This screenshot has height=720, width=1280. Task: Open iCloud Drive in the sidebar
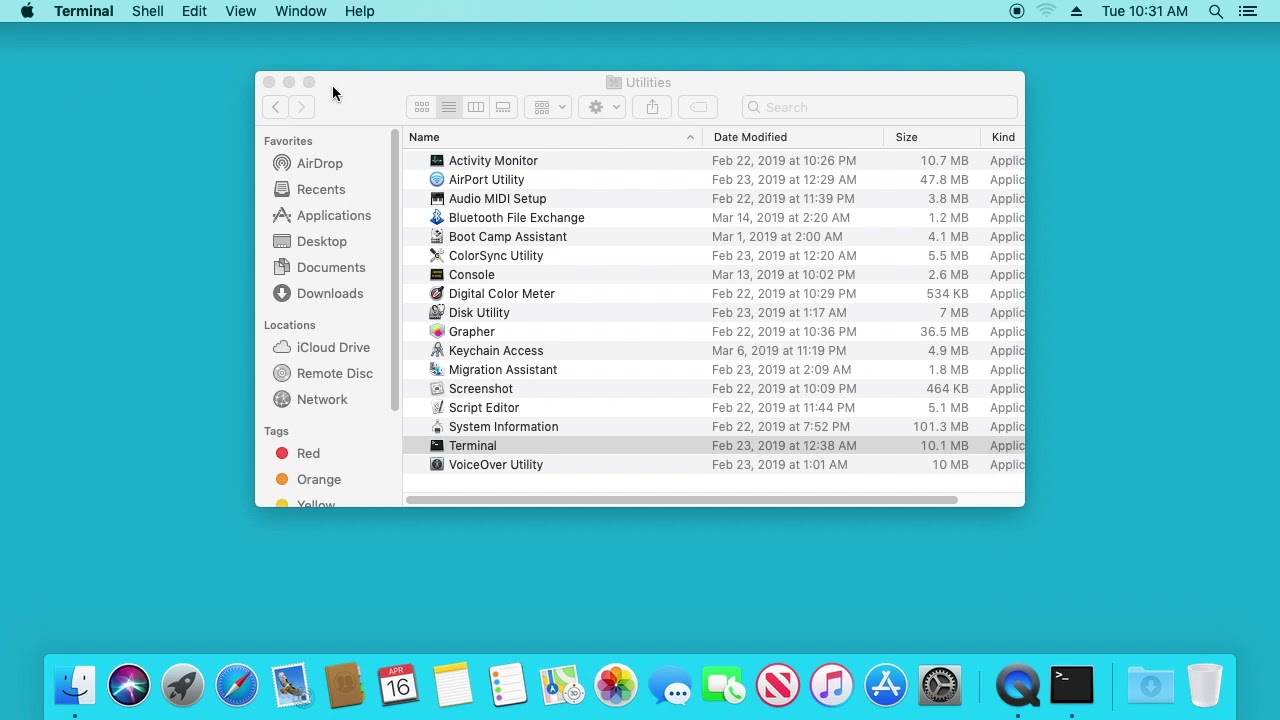pos(333,347)
